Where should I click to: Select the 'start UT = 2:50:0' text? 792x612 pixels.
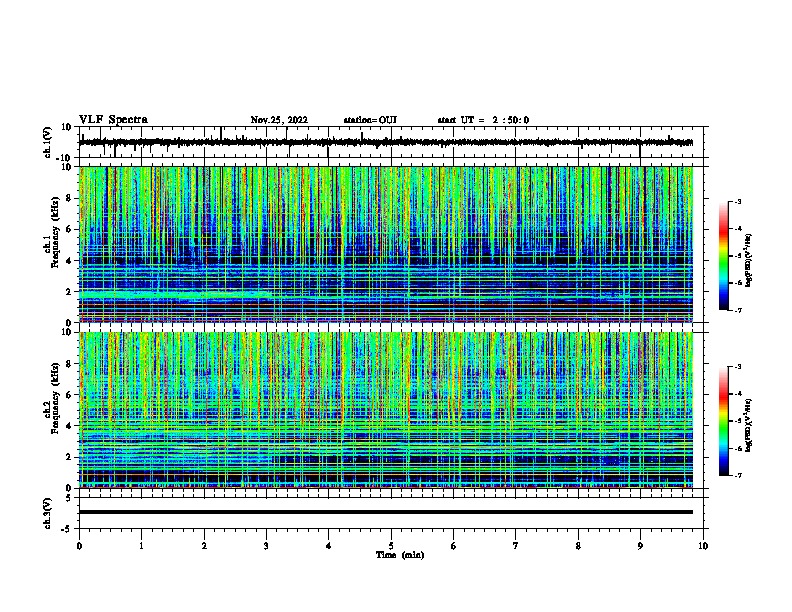[x=483, y=120]
